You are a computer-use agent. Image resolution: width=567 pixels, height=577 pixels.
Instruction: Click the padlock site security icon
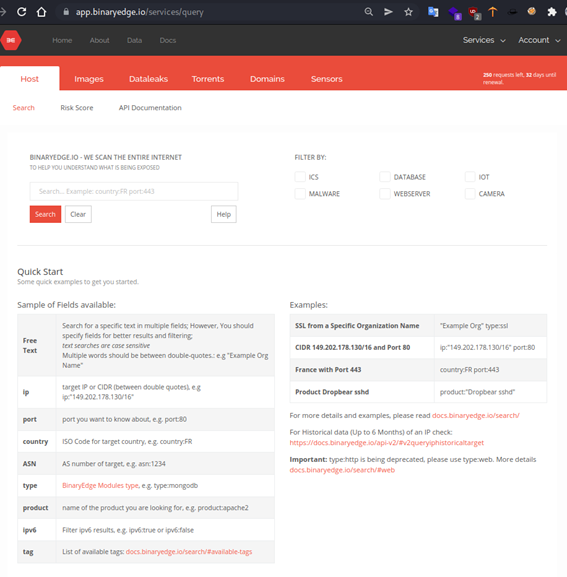tap(66, 12)
